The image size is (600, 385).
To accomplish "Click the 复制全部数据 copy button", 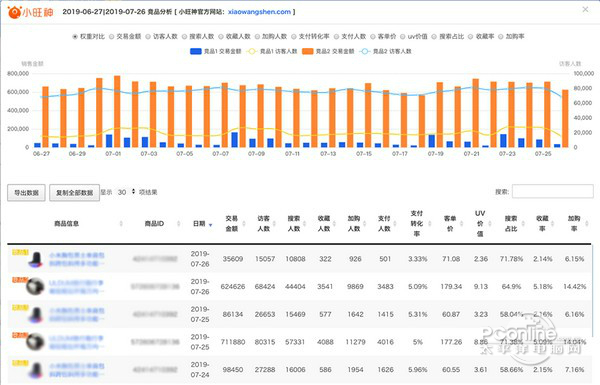I will point(75,192).
